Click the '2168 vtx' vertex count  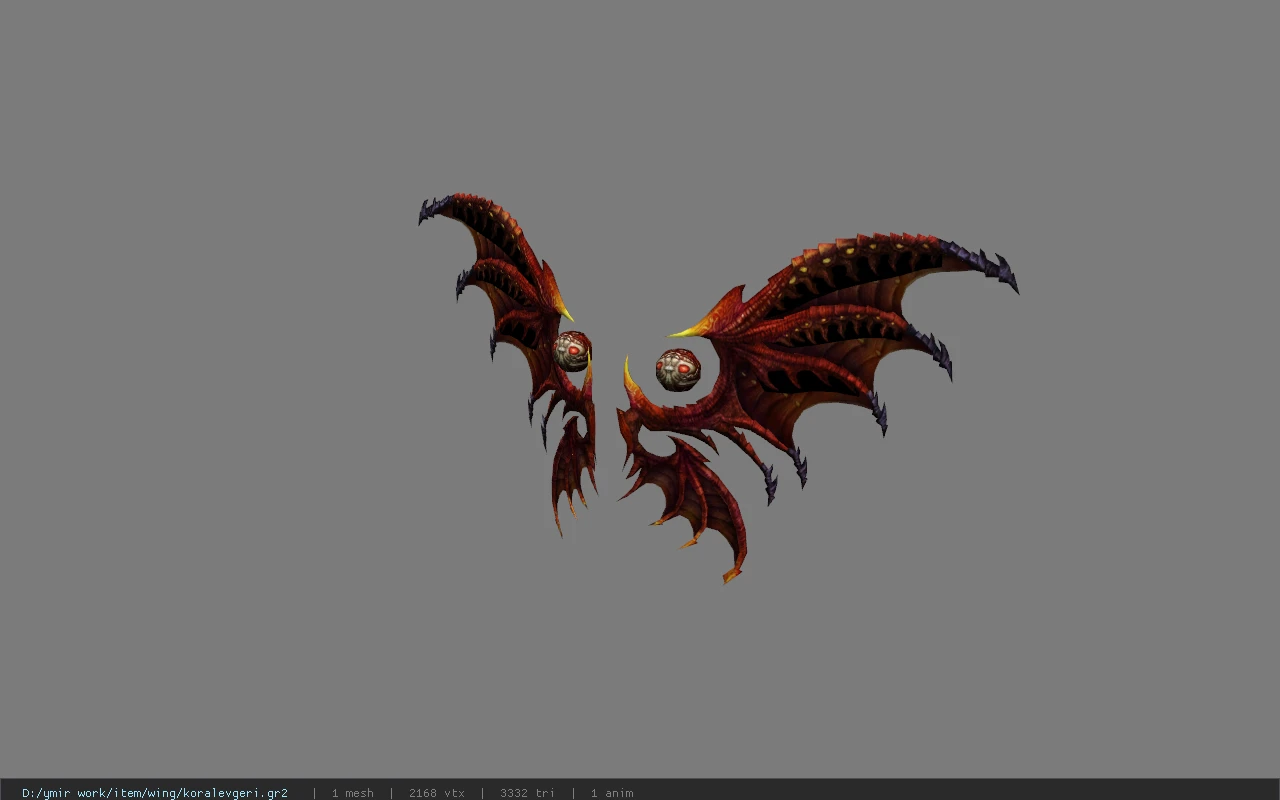(x=437, y=793)
